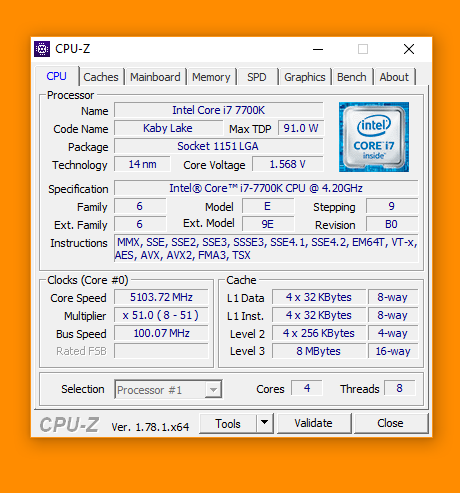This screenshot has width=460, height=493.
Task: Go to the SPD tab
Action: click(257, 77)
